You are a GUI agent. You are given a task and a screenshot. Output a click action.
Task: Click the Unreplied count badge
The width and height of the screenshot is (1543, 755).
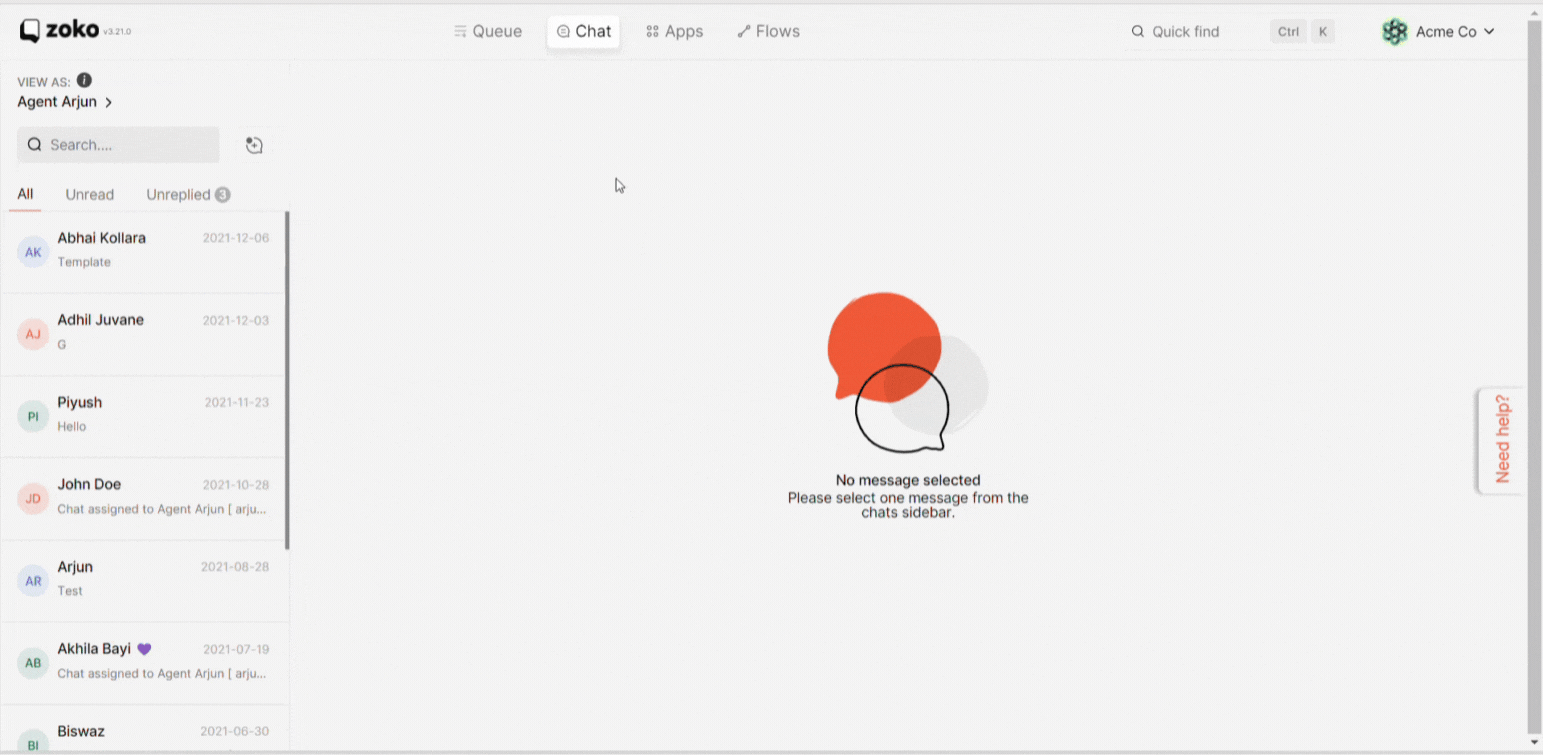click(223, 195)
